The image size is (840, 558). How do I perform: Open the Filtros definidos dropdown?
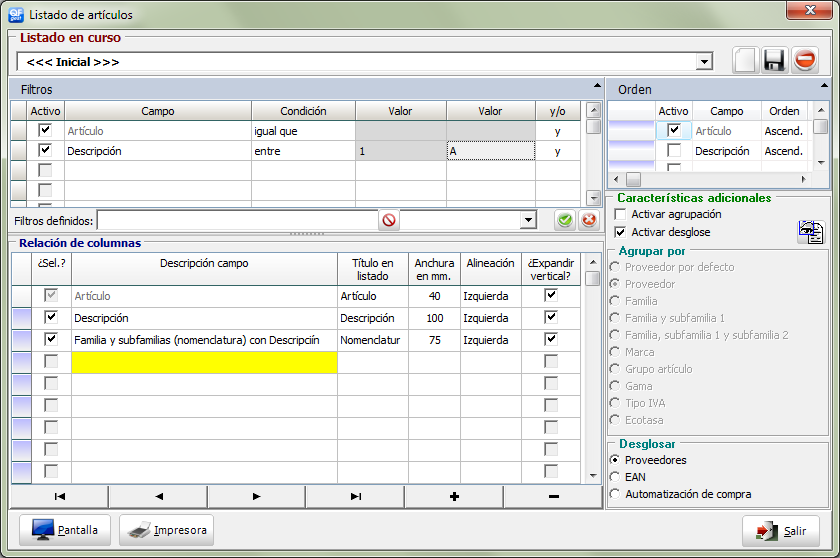coord(528,220)
